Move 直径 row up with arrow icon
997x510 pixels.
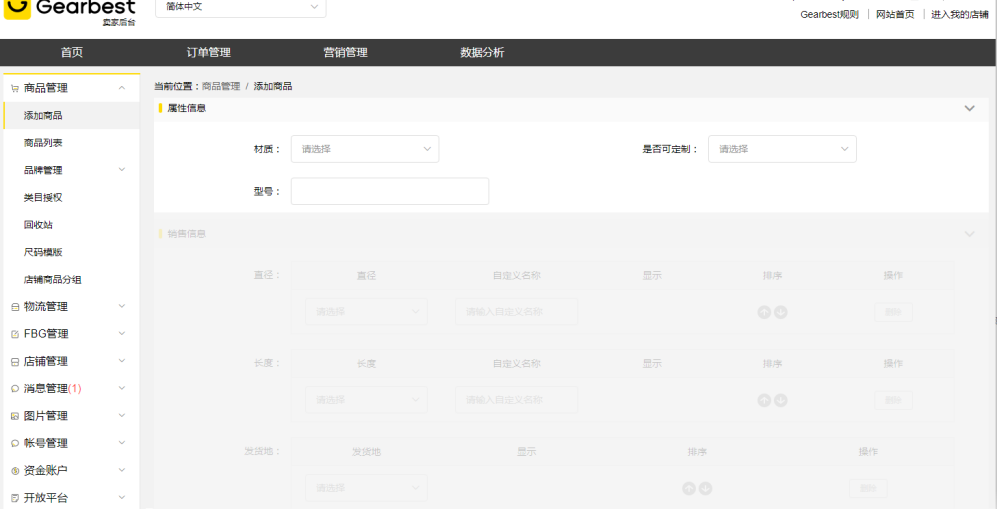[x=764, y=312]
